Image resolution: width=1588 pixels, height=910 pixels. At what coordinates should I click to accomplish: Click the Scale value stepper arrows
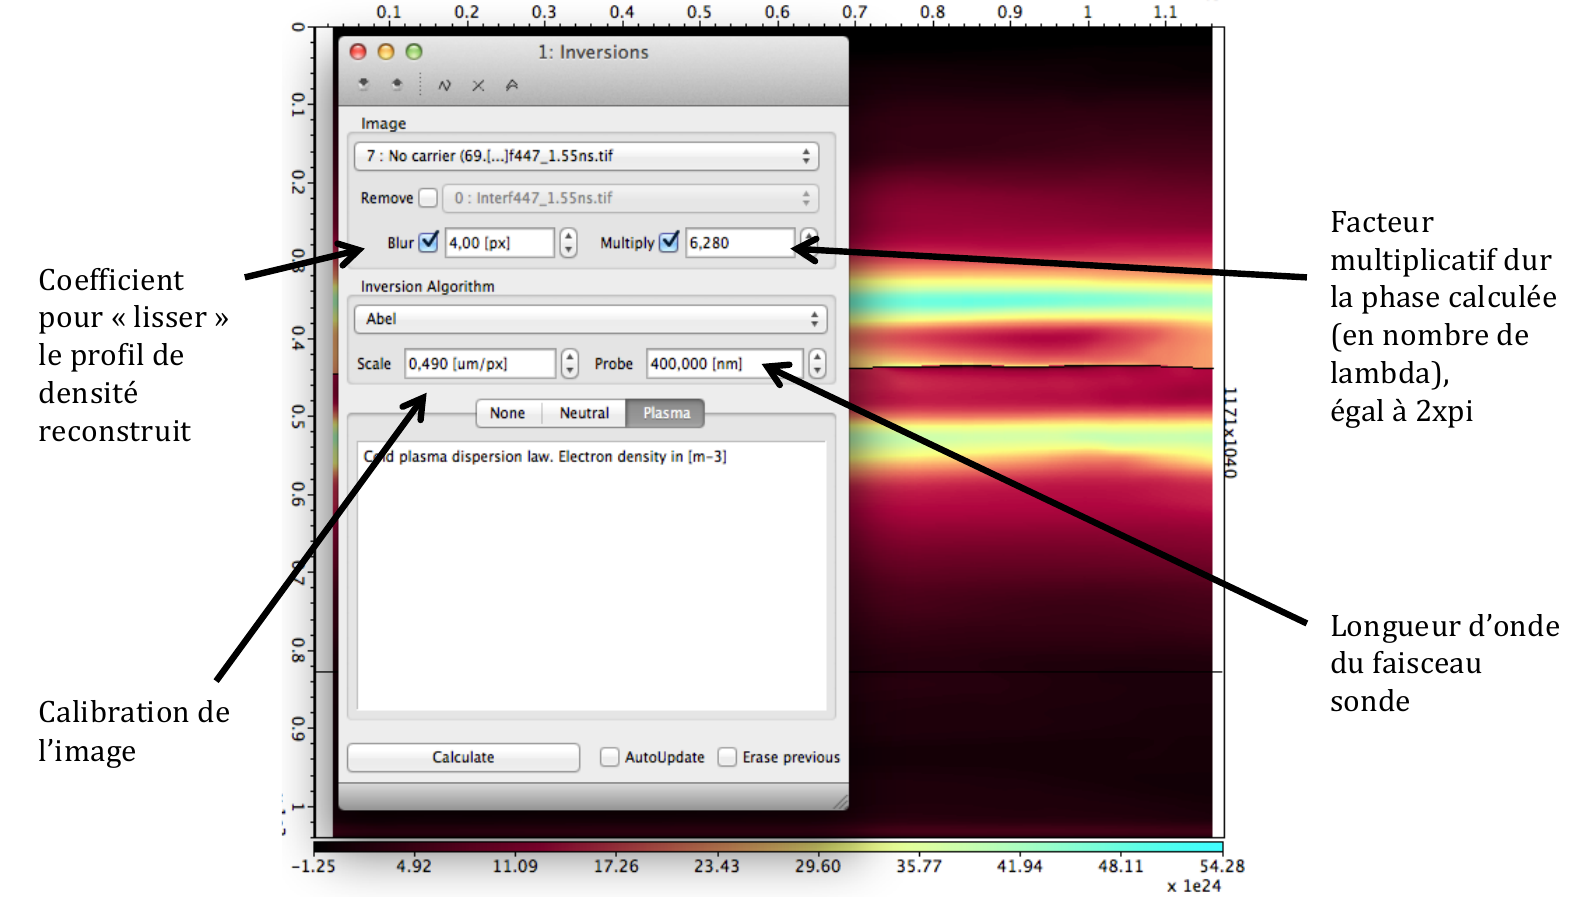point(569,363)
